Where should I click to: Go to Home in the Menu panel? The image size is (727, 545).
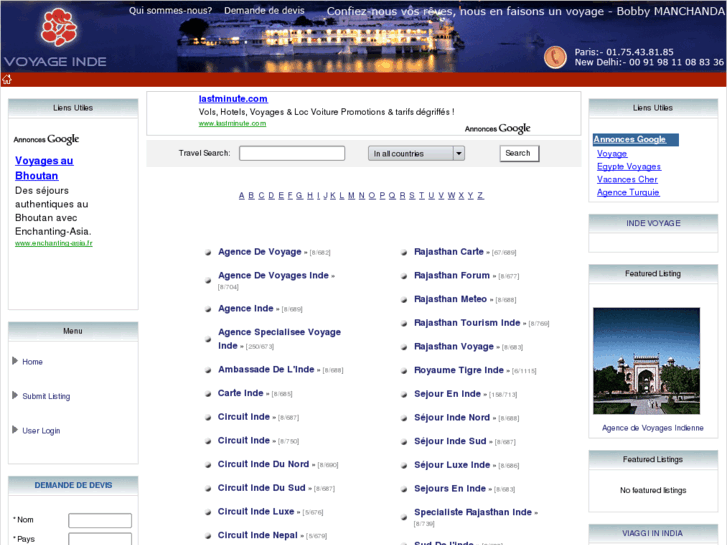[32, 362]
